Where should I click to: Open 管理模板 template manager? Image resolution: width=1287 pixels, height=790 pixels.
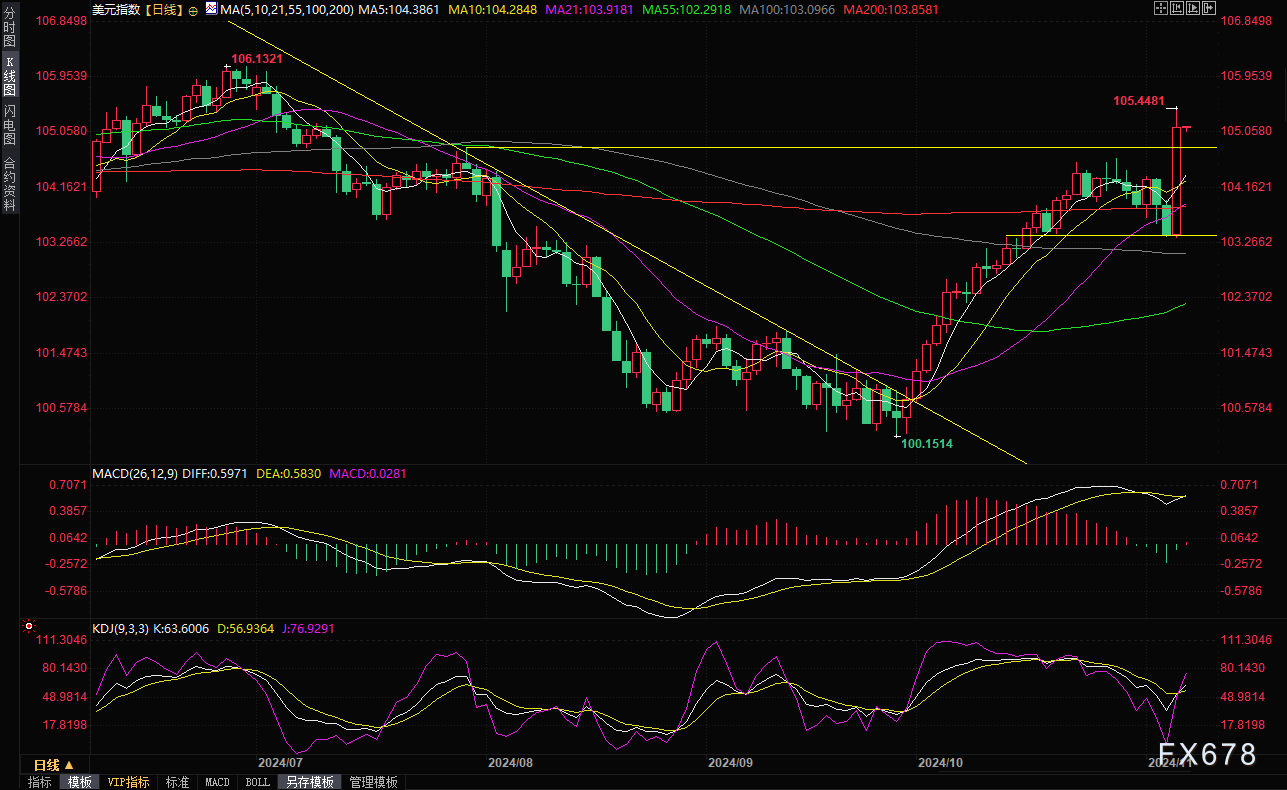[373, 782]
